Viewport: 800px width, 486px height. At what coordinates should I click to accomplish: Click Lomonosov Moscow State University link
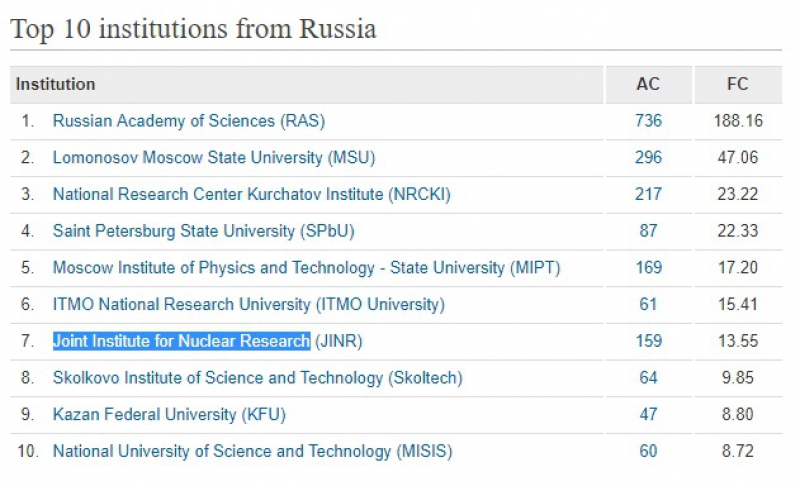point(214,158)
